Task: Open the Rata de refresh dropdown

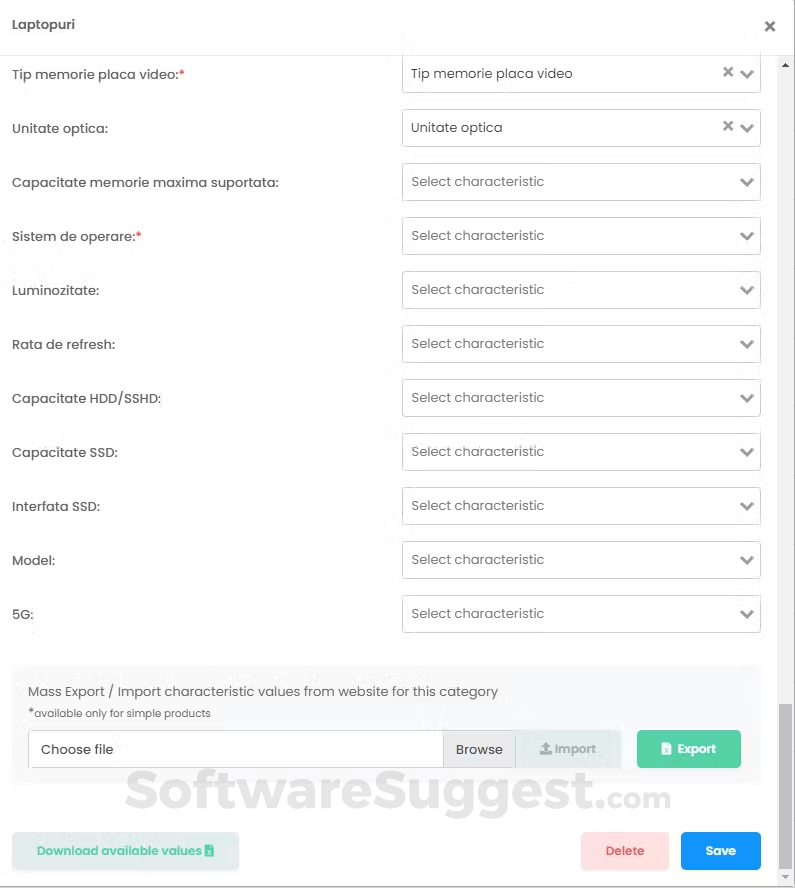Action: click(x=581, y=344)
